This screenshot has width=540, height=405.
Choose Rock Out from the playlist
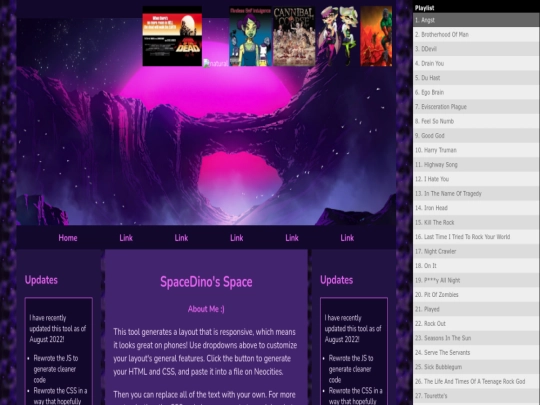tap(476, 324)
